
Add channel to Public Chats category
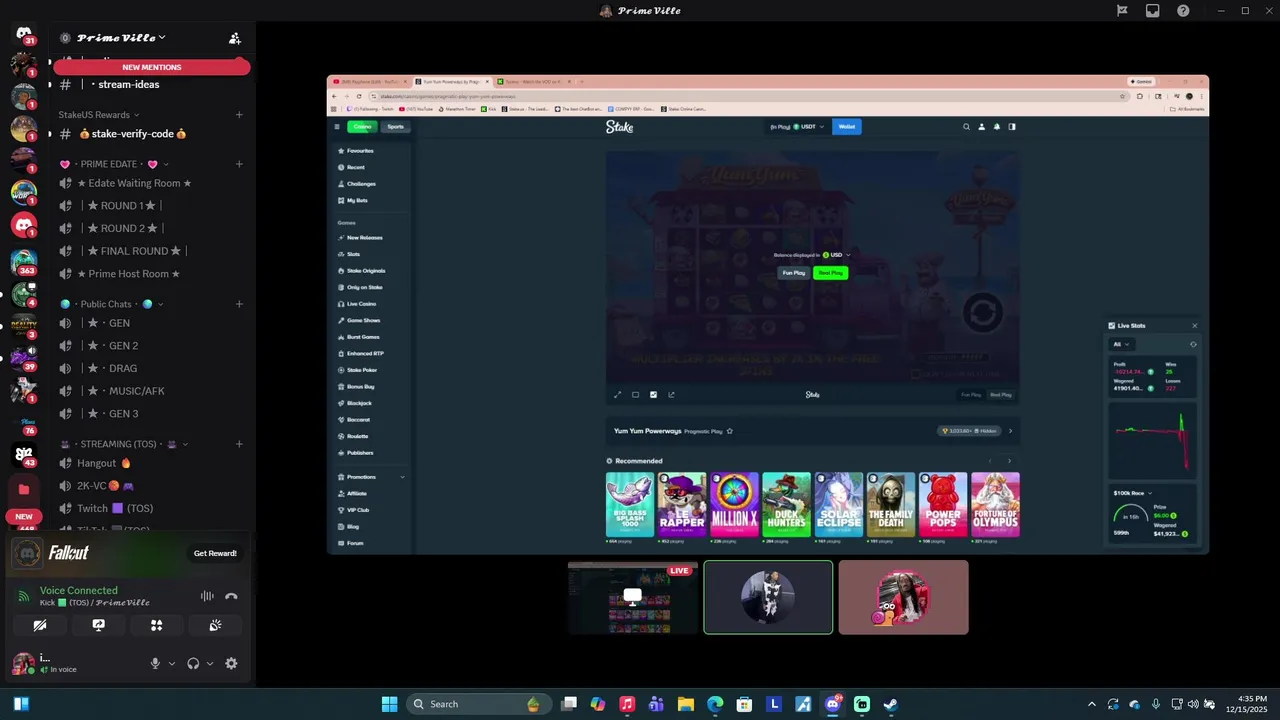(239, 304)
